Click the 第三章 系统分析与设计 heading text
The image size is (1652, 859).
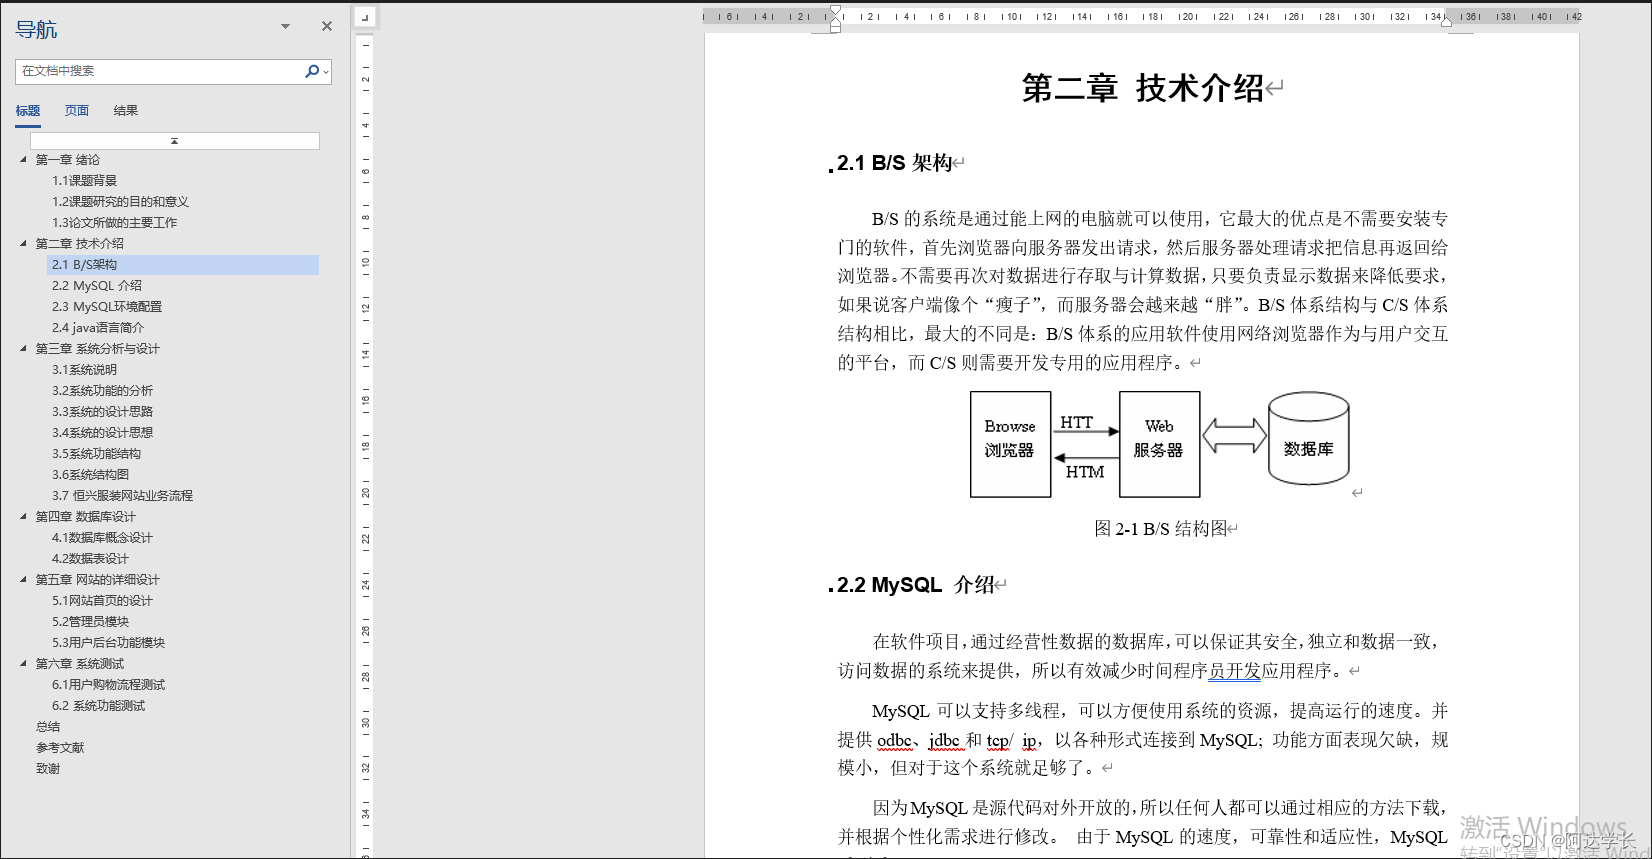click(98, 349)
